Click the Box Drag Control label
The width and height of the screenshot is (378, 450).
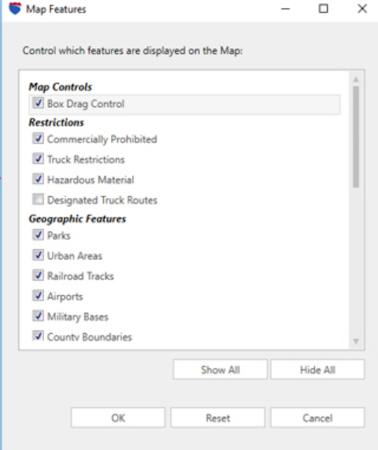[86, 104]
